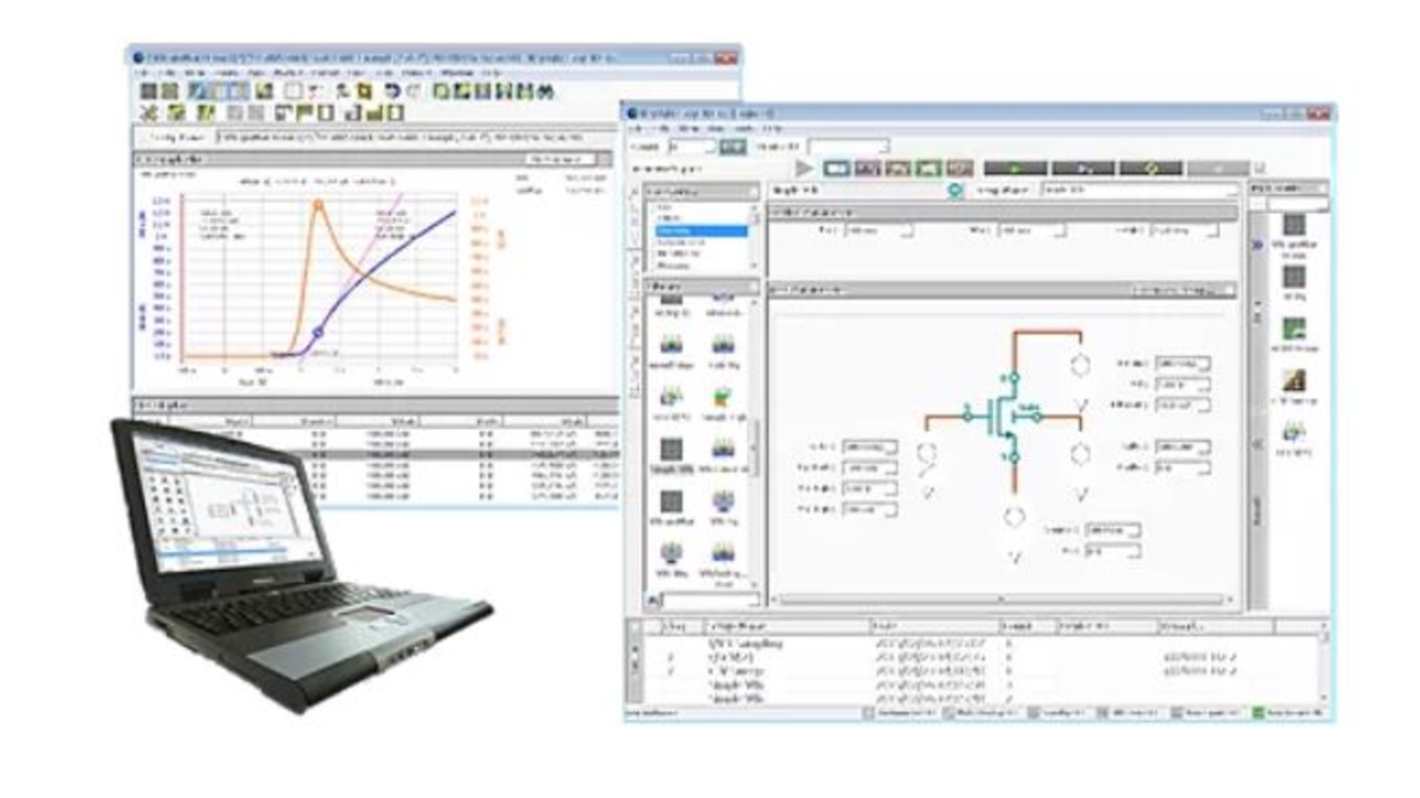Open the green chip icon in right panel
The width and height of the screenshot is (1420, 798).
pos(1294,329)
